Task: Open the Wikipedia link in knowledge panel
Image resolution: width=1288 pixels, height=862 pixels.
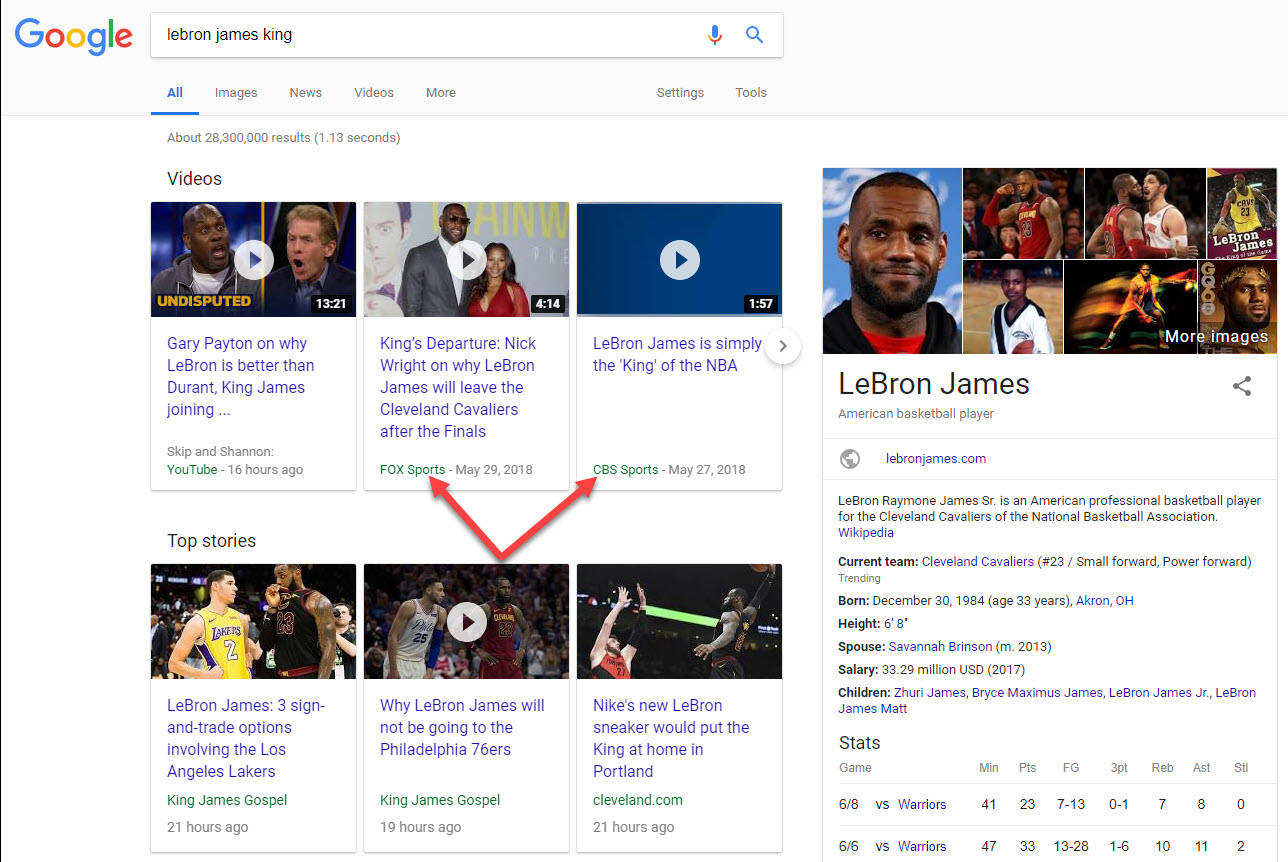Action: coord(866,533)
